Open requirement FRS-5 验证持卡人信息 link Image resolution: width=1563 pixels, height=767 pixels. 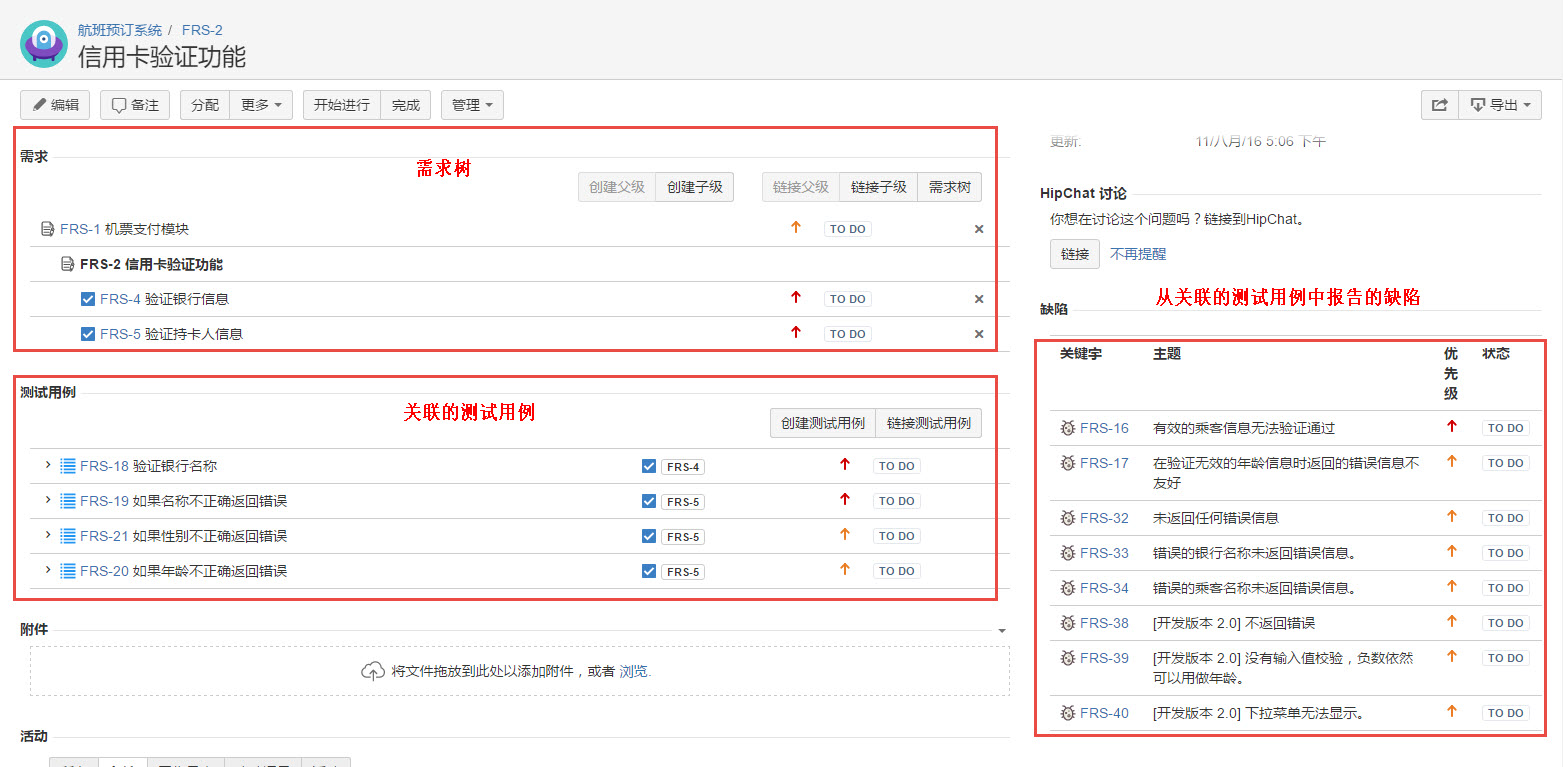pyautogui.click(x=171, y=334)
